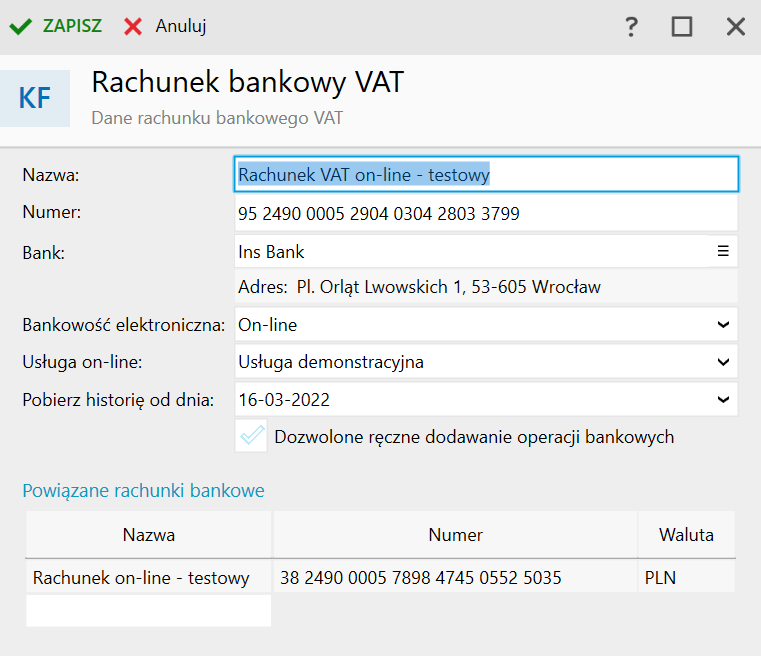Viewport: 761px width, 656px height.
Task: Close the Rachunek bankowy VAT dialog
Action: coord(736,27)
